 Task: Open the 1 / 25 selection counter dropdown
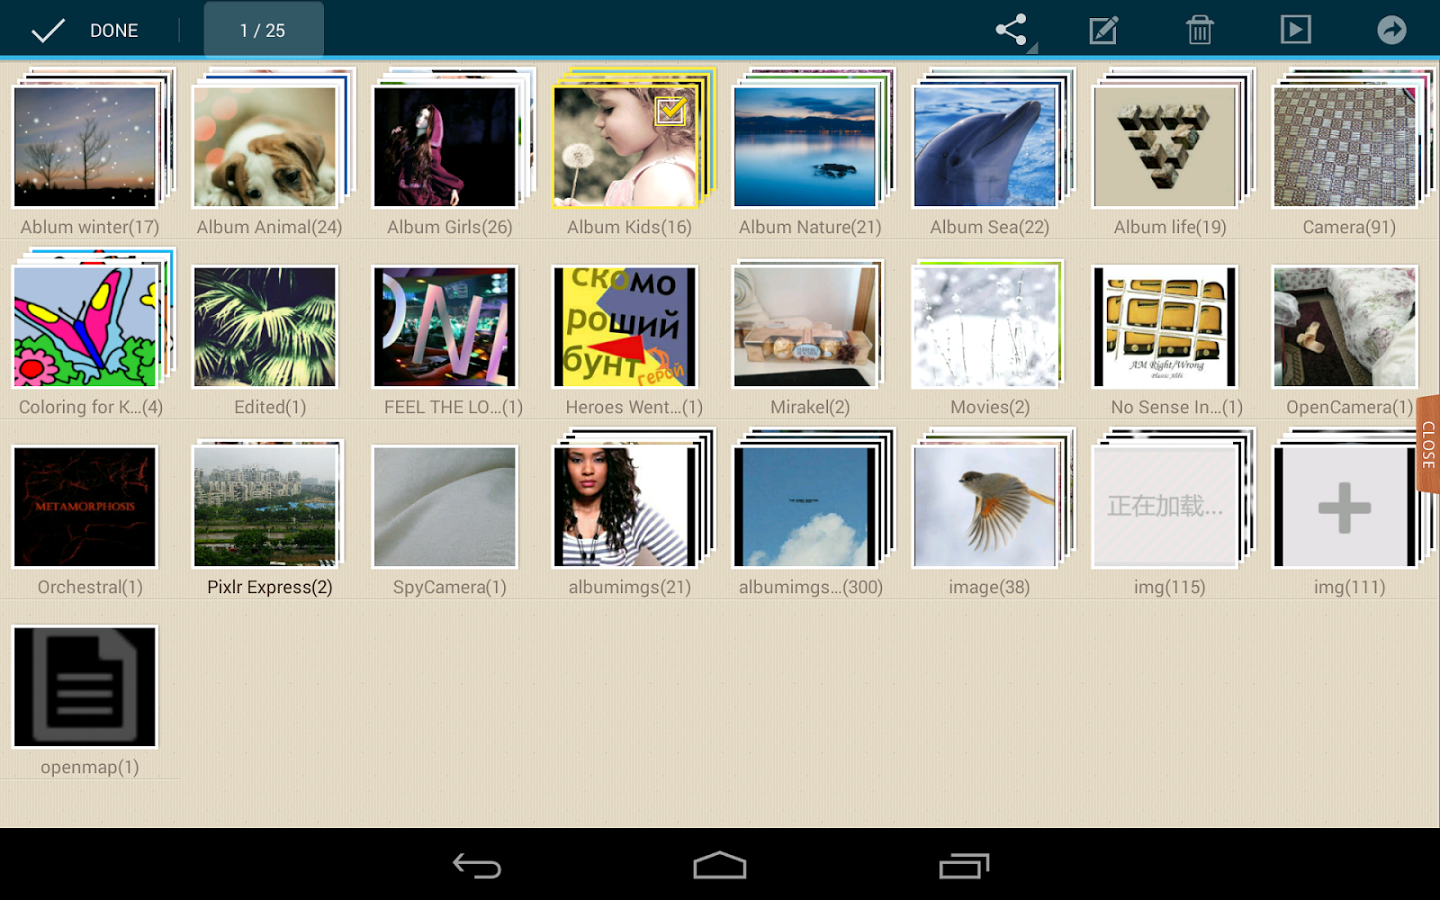263,30
